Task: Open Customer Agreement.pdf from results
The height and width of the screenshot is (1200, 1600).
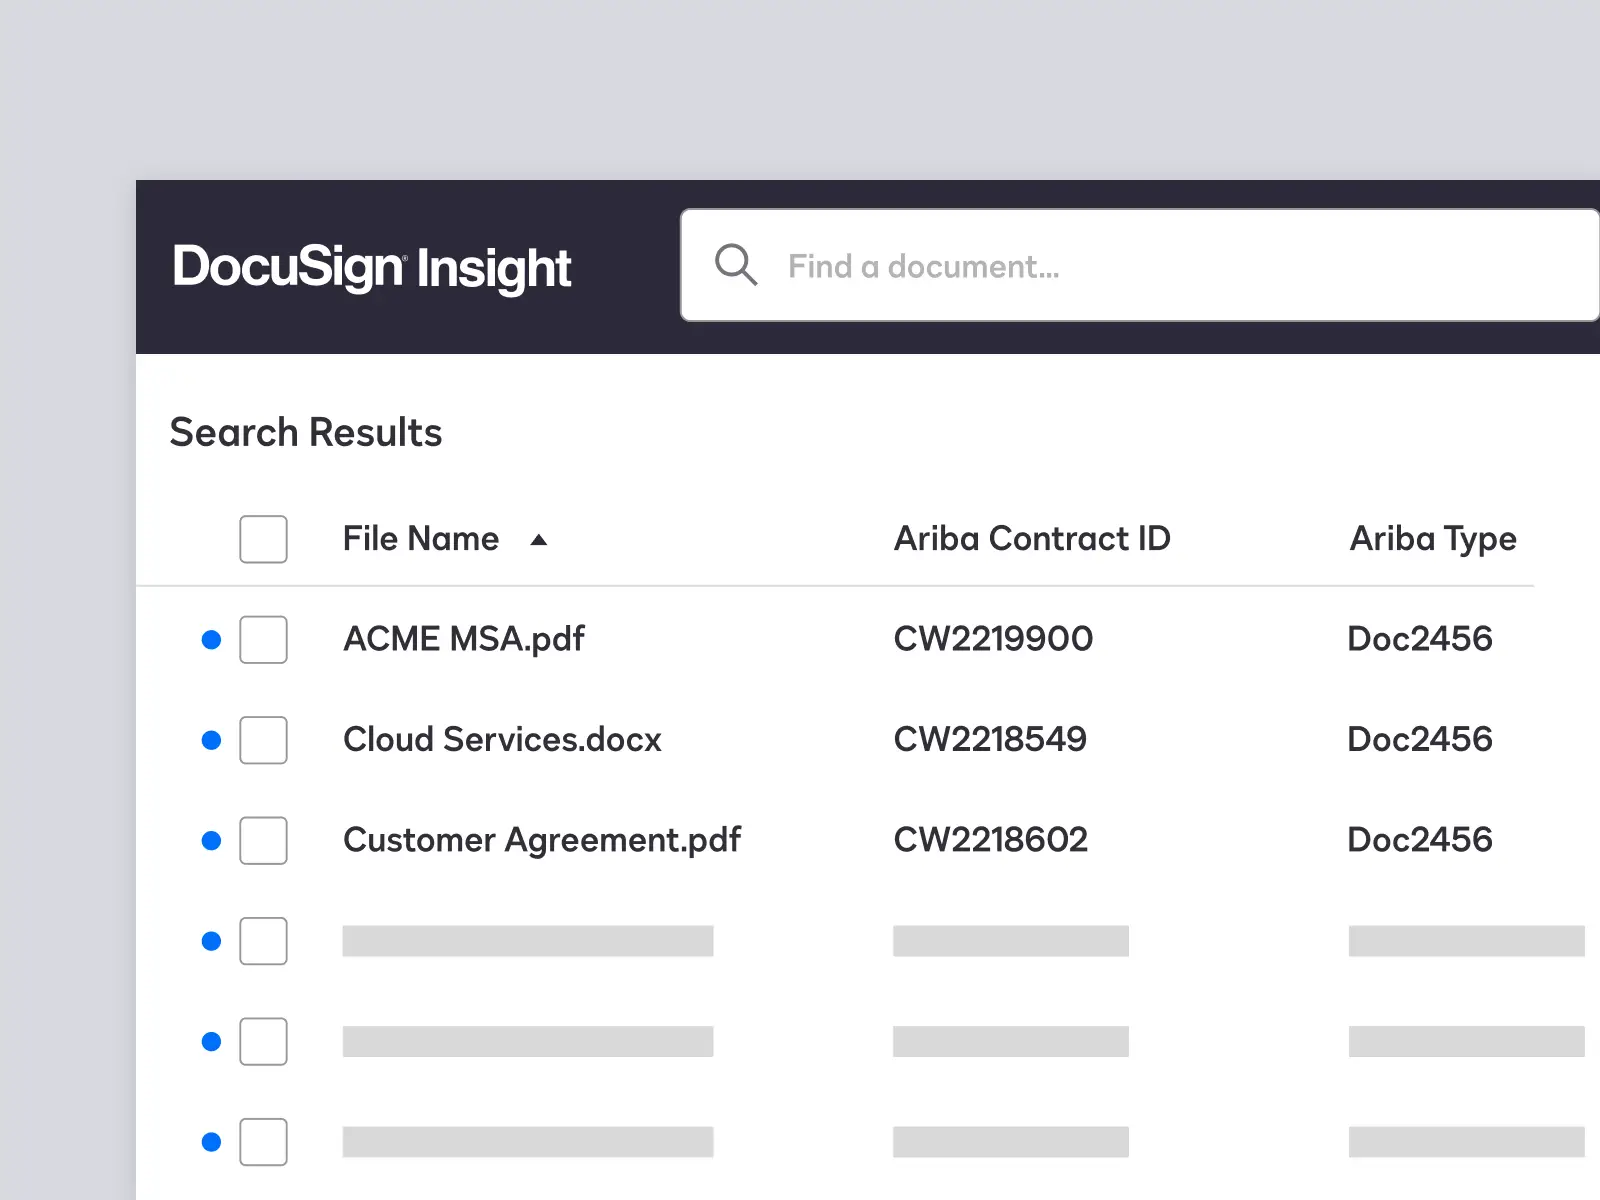Action: tap(542, 841)
